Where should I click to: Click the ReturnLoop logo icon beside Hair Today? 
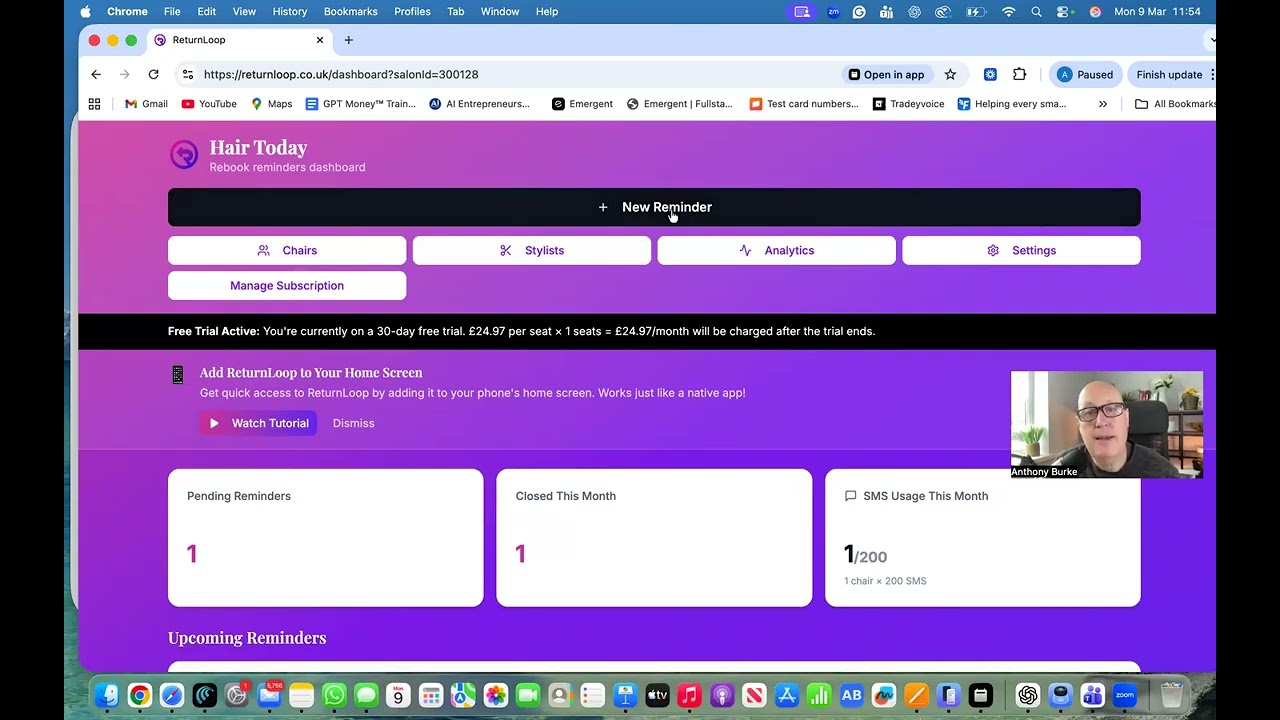(184, 154)
